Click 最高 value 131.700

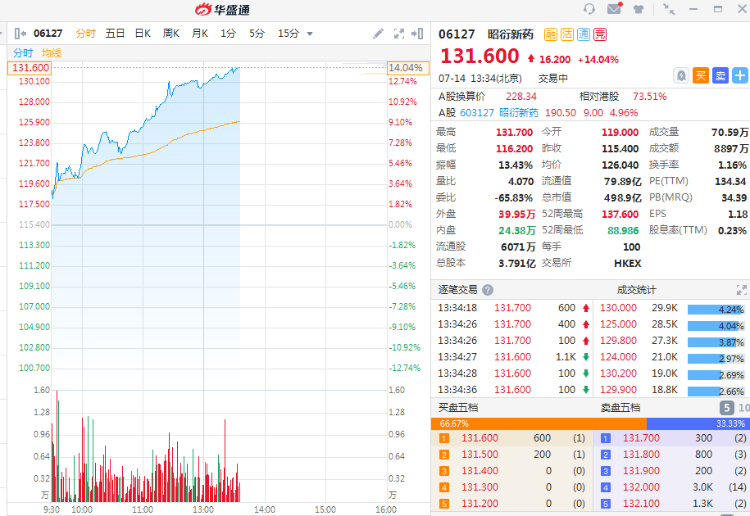(514, 132)
